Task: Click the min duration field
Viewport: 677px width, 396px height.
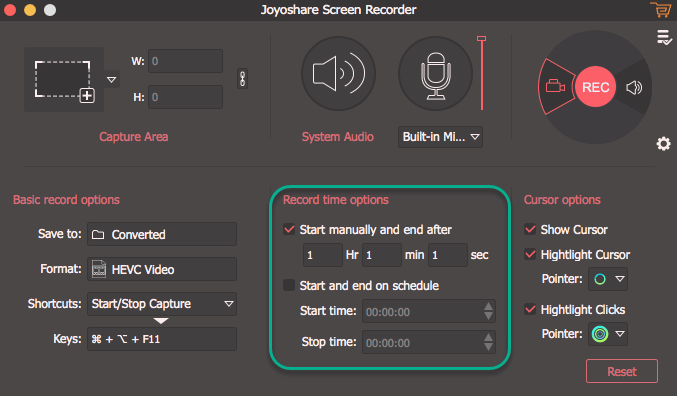Action: 382,255
